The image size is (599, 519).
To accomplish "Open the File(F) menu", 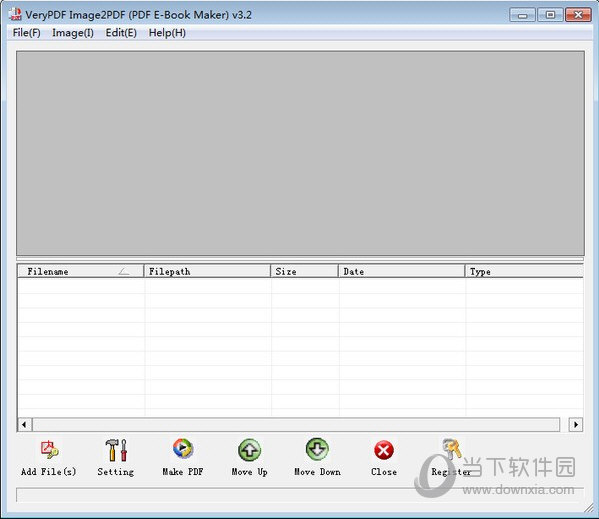I will (26, 33).
